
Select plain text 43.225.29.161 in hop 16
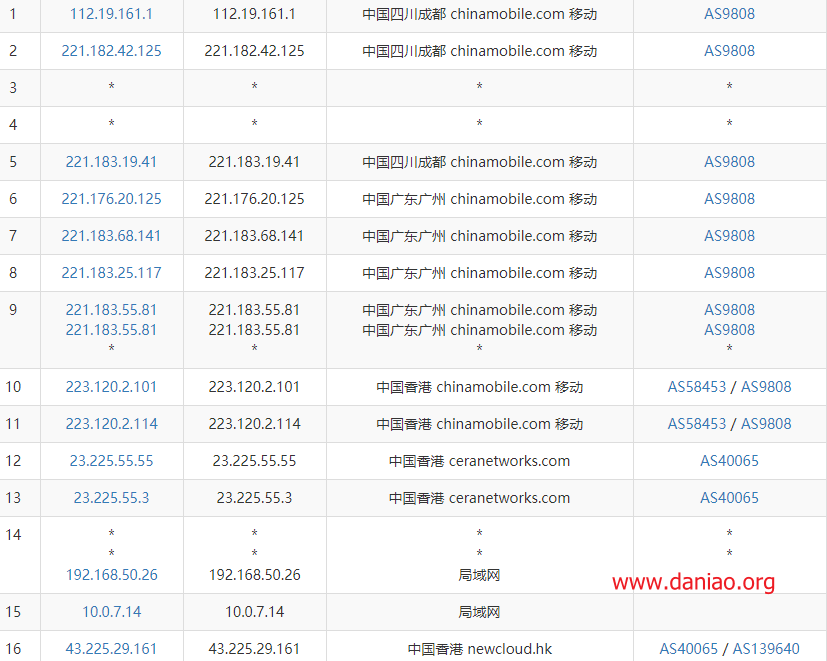[254, 649]
